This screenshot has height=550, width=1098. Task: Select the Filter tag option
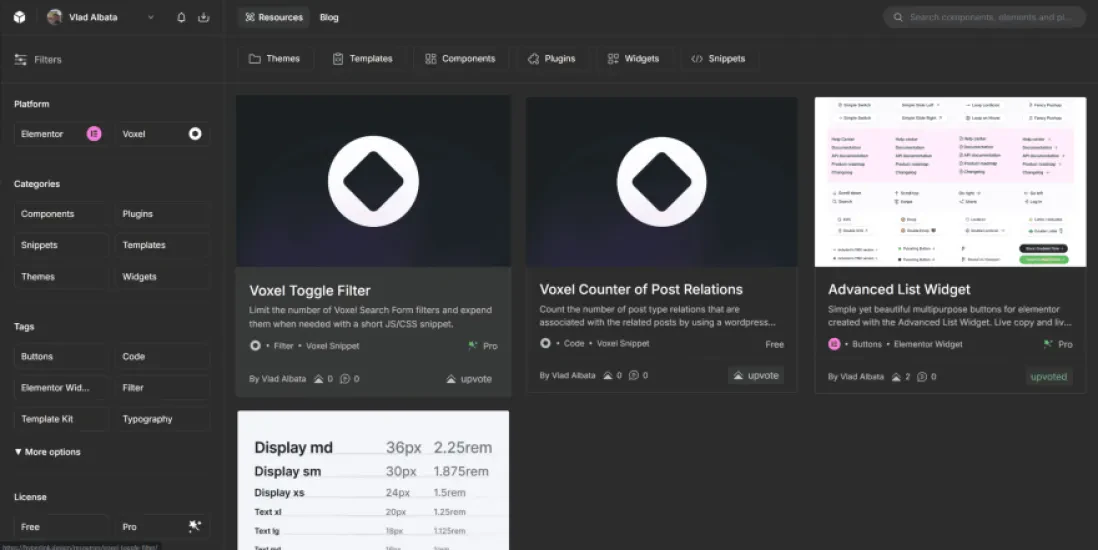[x=162, y=387]
